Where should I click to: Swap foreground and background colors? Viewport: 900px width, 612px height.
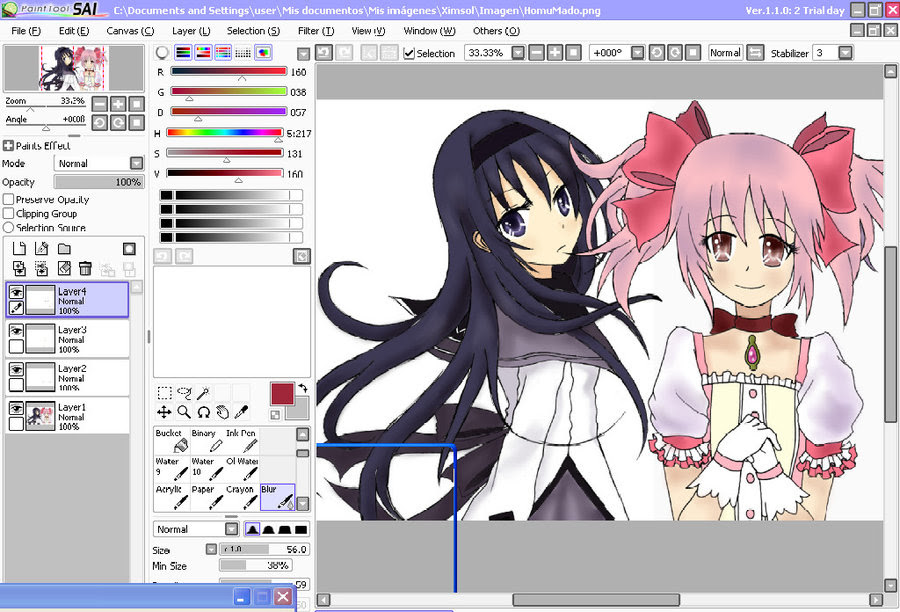(303, 389)
